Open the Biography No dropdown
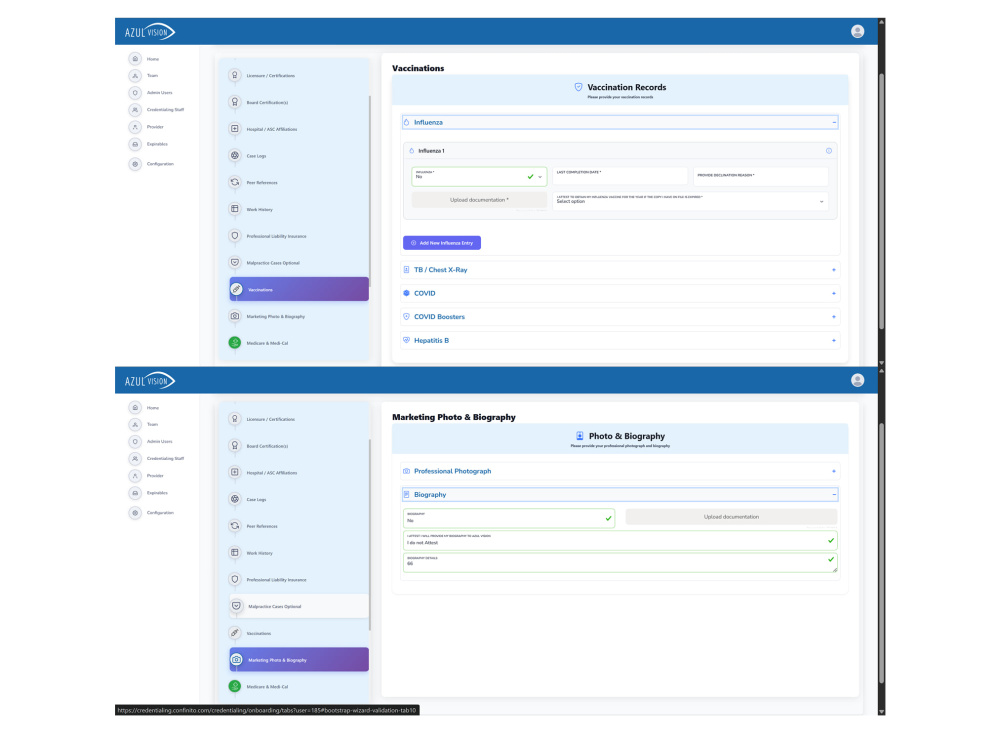The image size is (1000, 750). click(509, 518)
